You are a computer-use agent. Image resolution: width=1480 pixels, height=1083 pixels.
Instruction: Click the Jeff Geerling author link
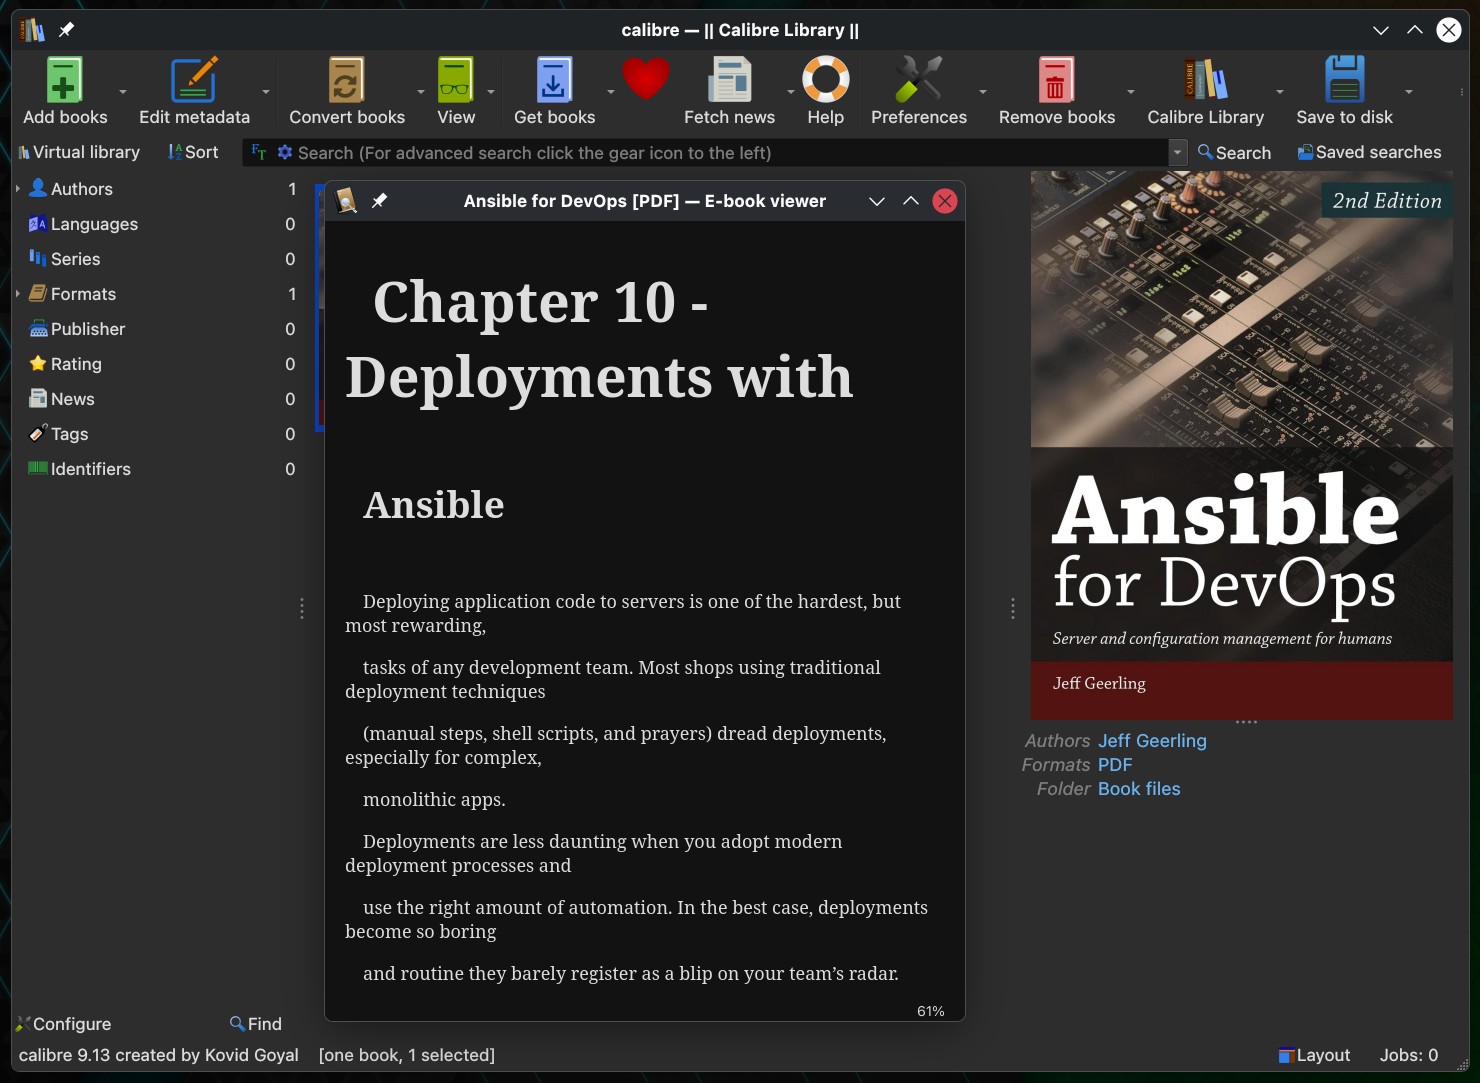coord(1152,741)
